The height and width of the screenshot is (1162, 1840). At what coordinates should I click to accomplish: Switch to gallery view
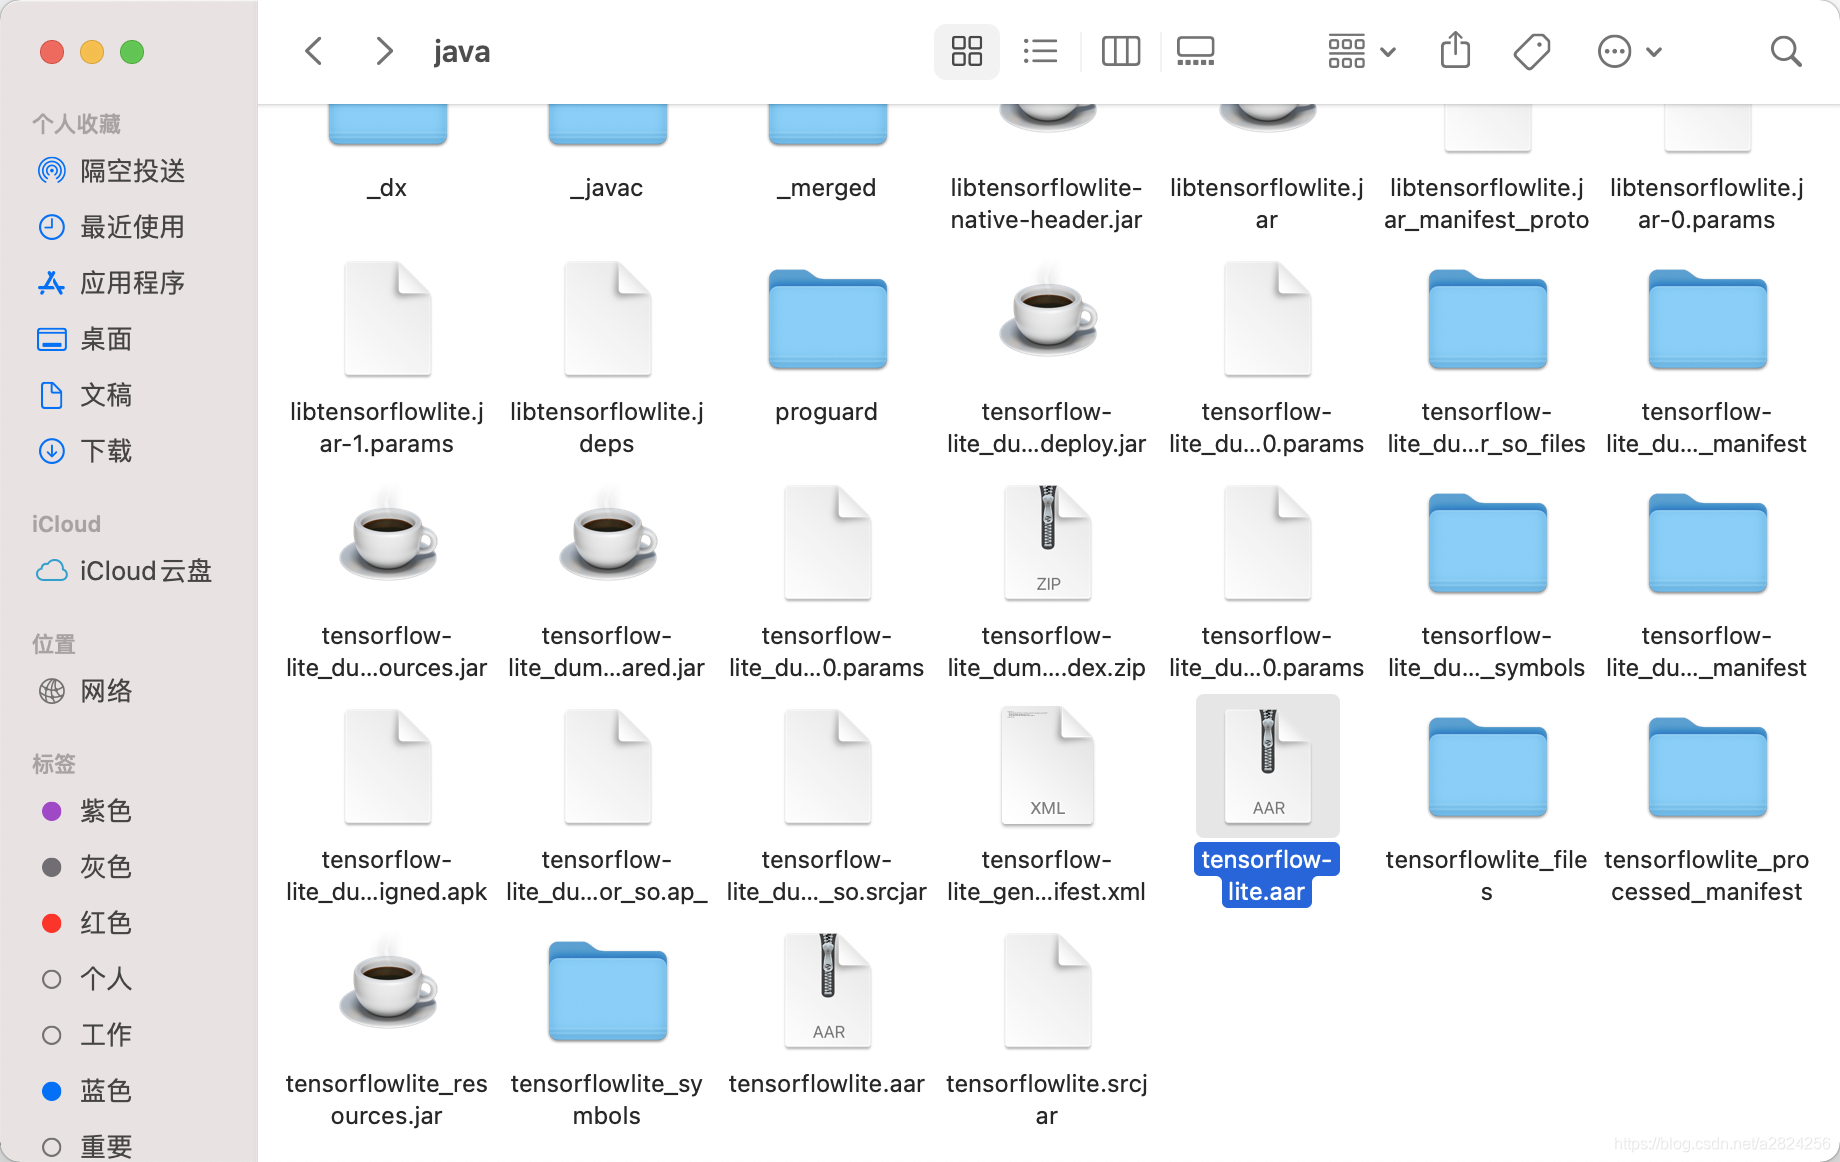tap(1196, 51)
